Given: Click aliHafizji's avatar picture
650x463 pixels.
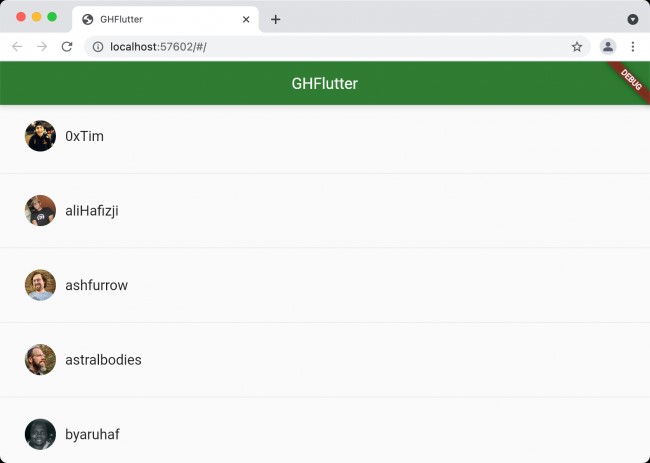Looking at the screenshot, I should coord(40,210).
